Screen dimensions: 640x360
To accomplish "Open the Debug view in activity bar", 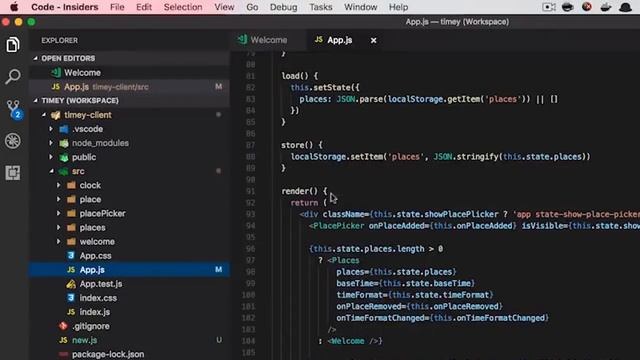I will click(x=13, y=141).
